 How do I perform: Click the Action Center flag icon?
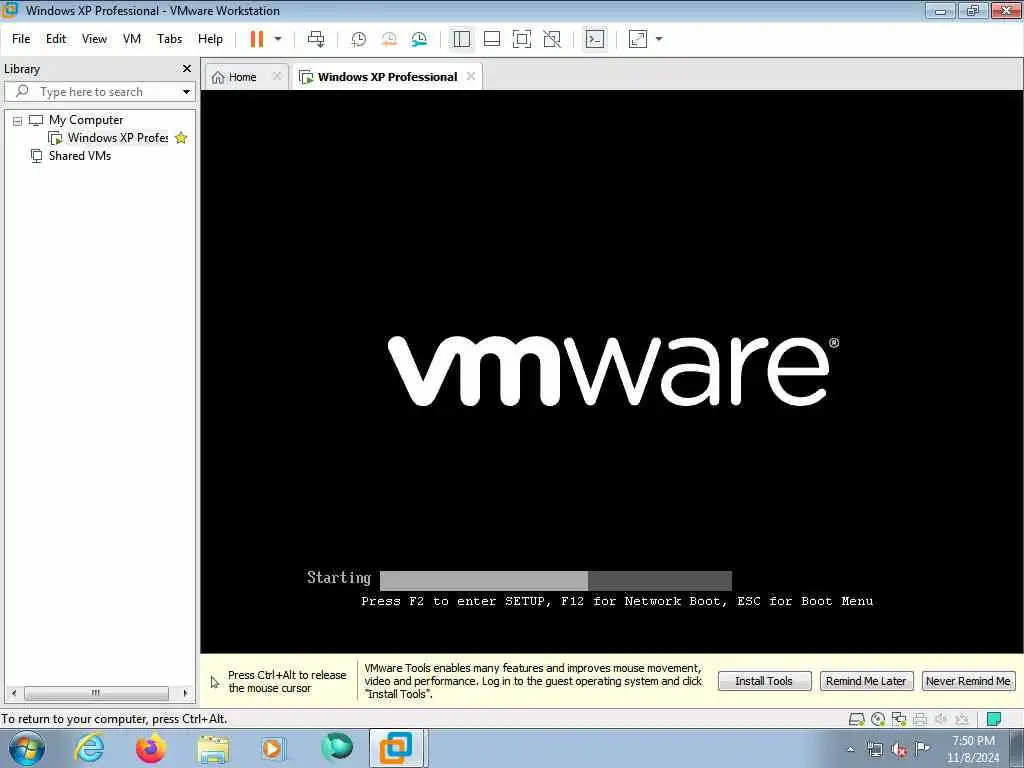click(x=922, y=749)
